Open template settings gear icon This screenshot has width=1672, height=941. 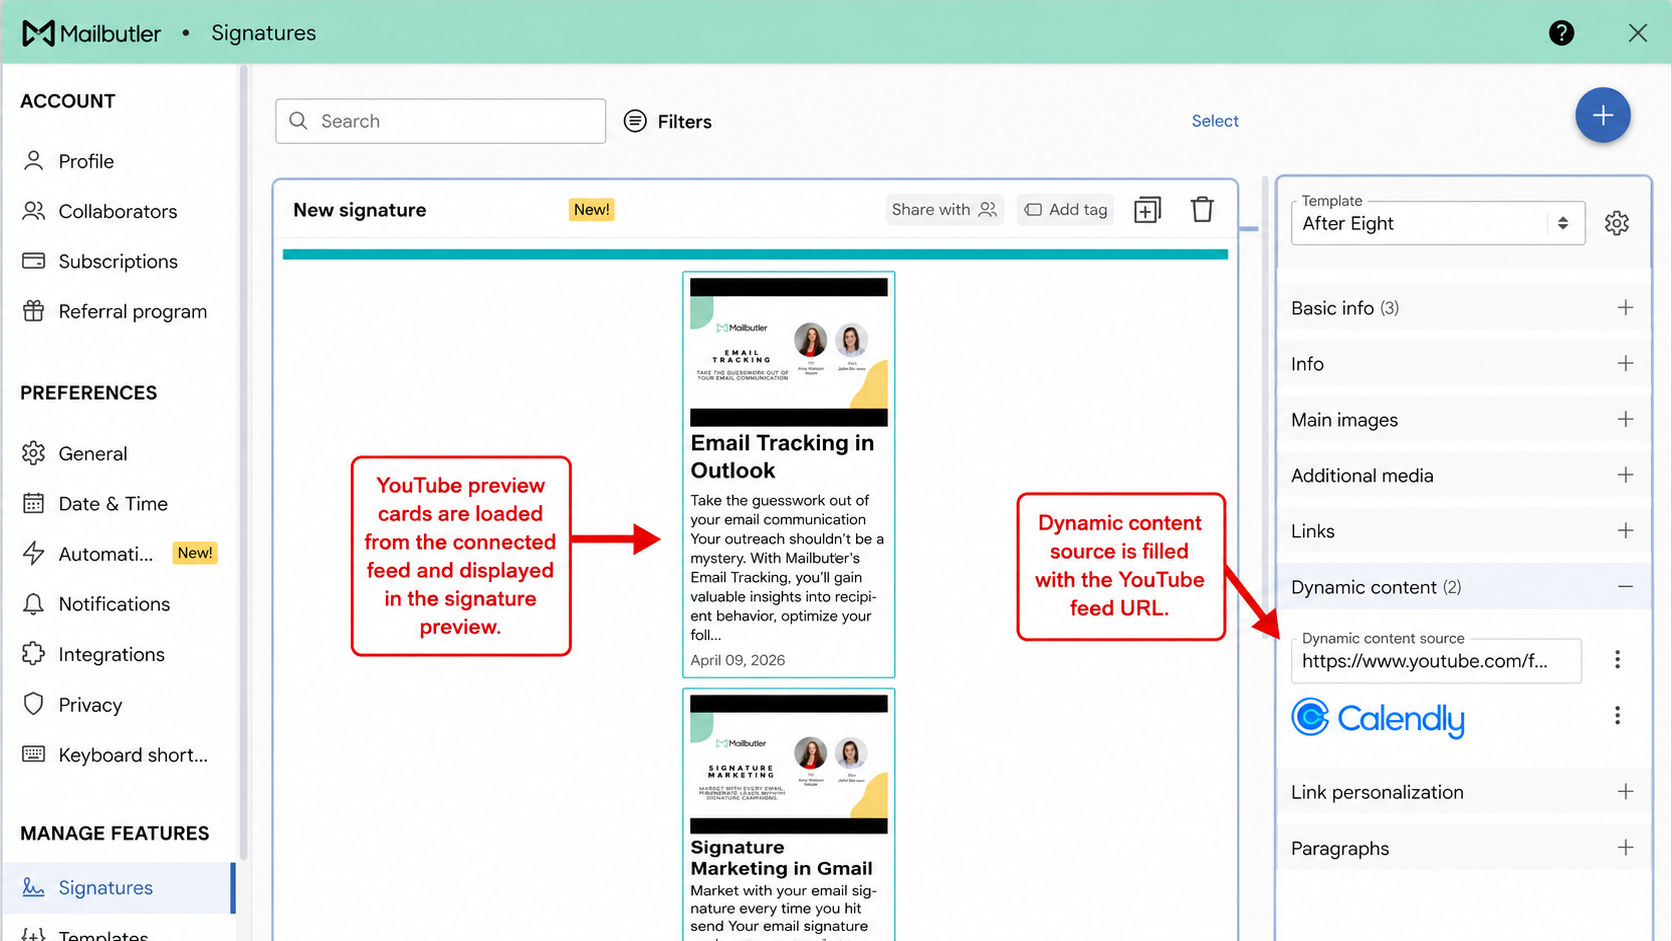(1616, 223)
